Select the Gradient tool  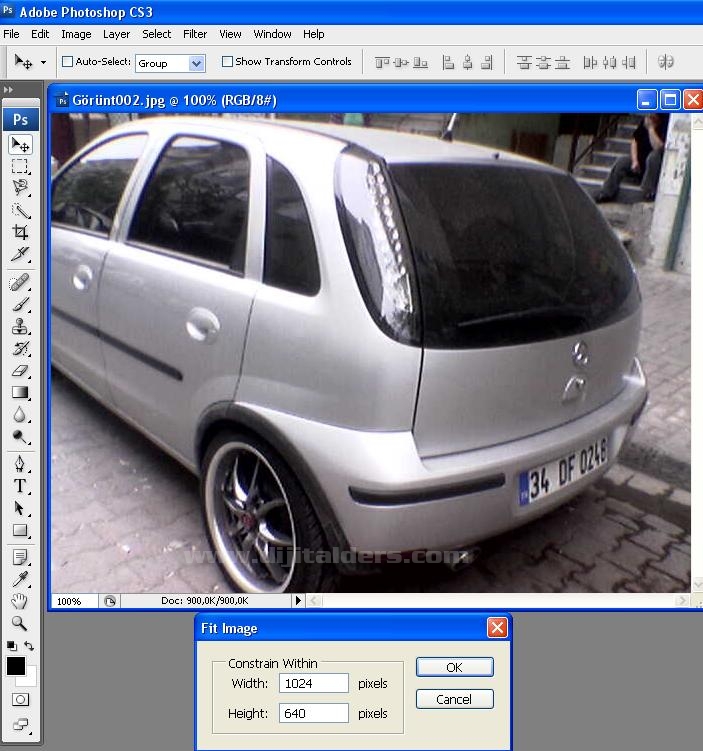click(20, 393)
